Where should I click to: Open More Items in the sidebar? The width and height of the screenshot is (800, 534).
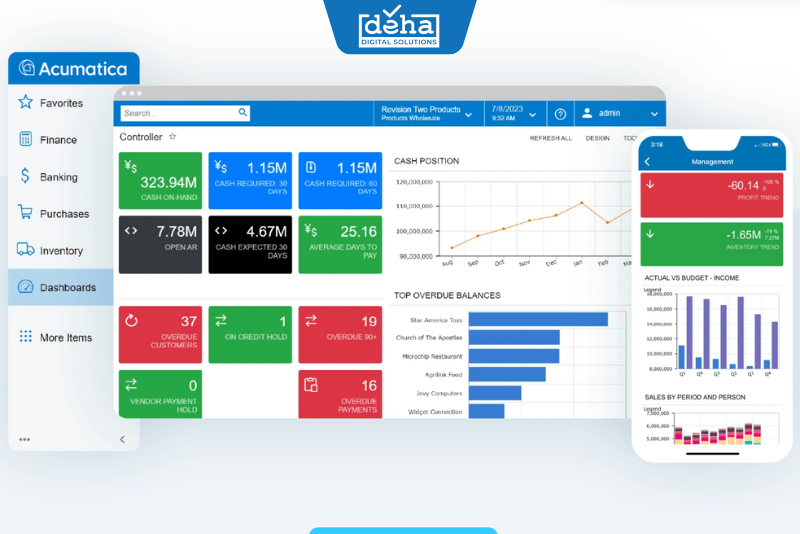pos(61,337)
